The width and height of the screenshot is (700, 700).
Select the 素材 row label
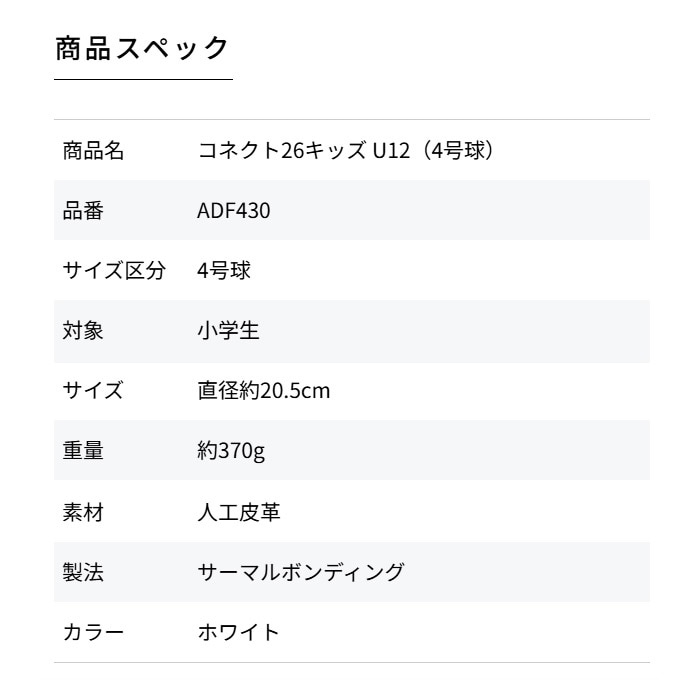pos(83,513)
